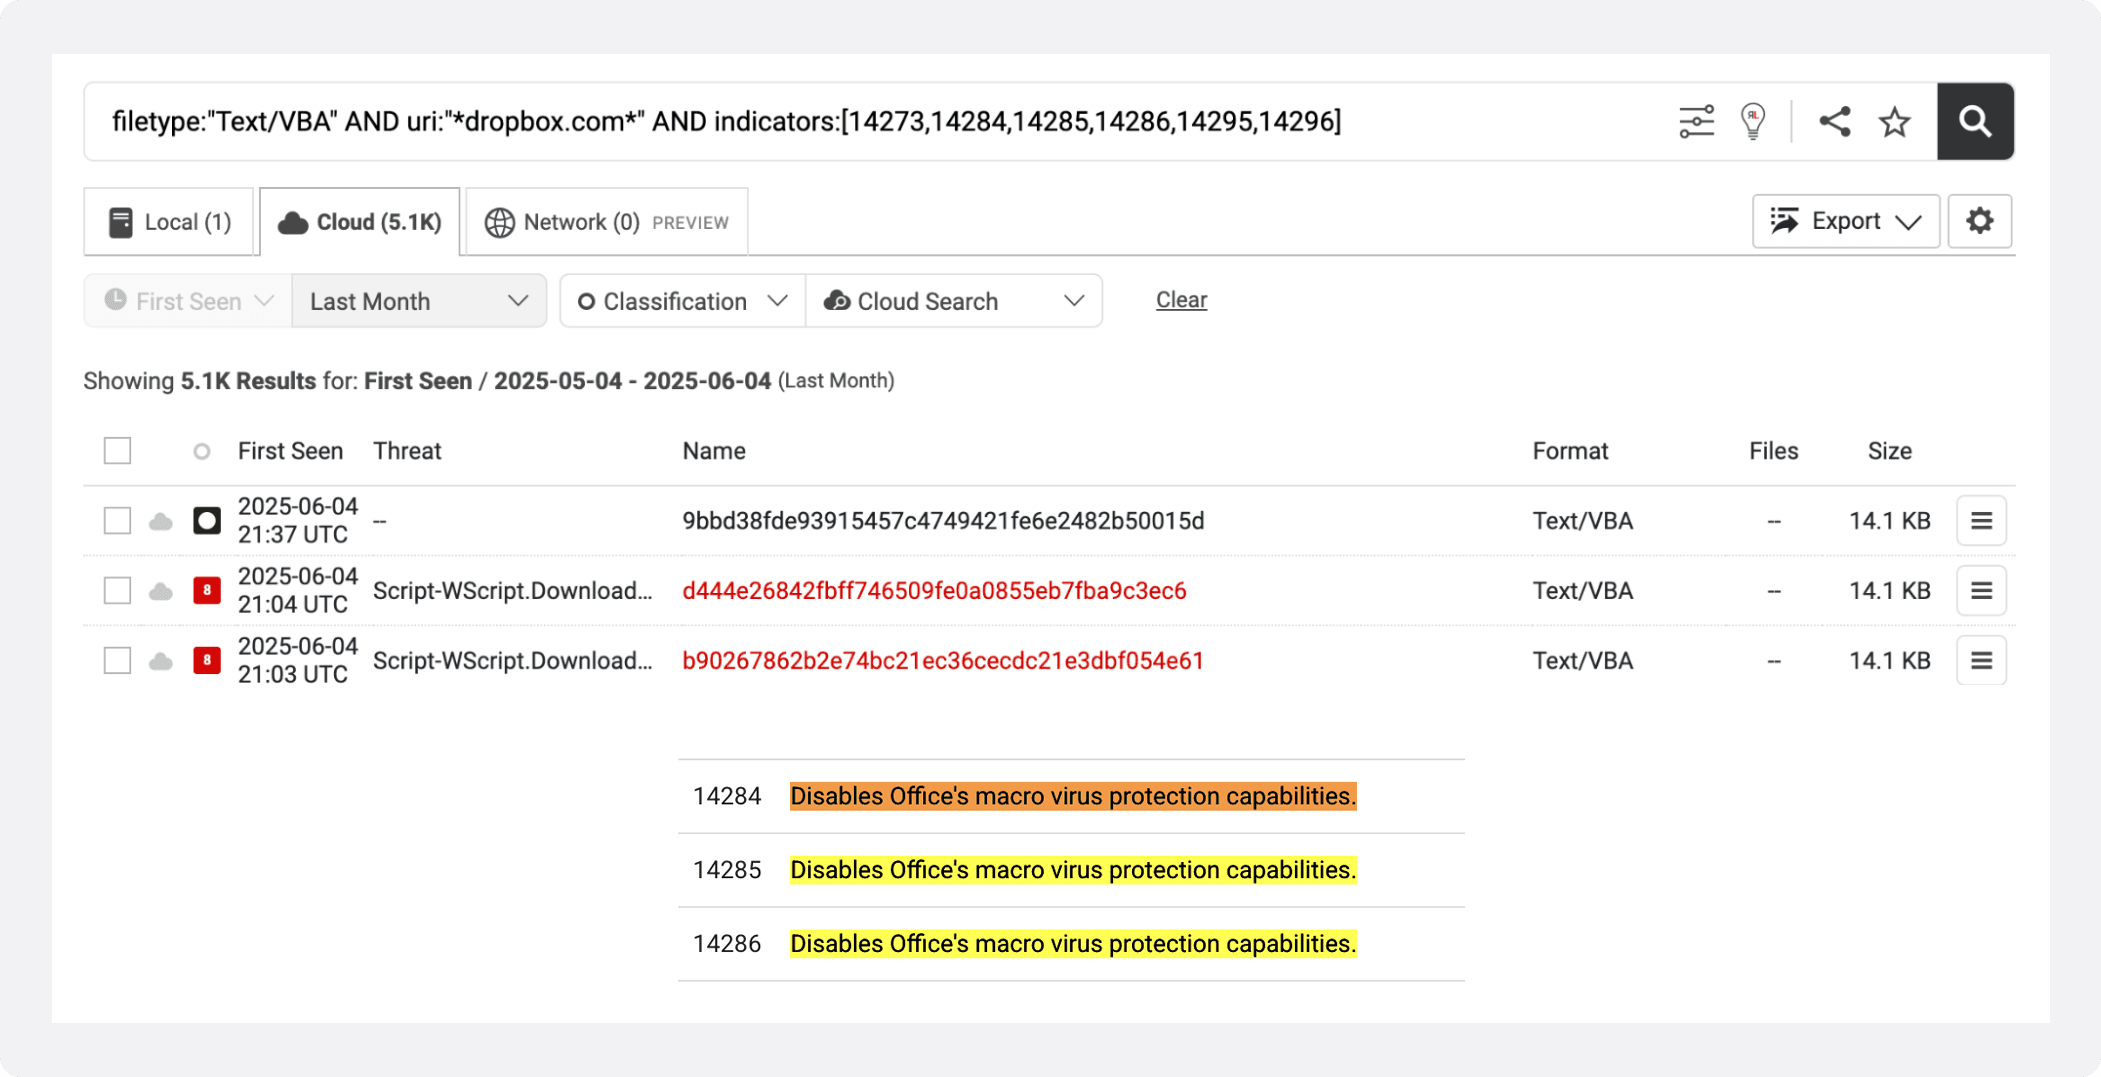Screen dimensions: 2101x1077
Task: Open the d444e26842 file hash link
Action: click(934, 590)
